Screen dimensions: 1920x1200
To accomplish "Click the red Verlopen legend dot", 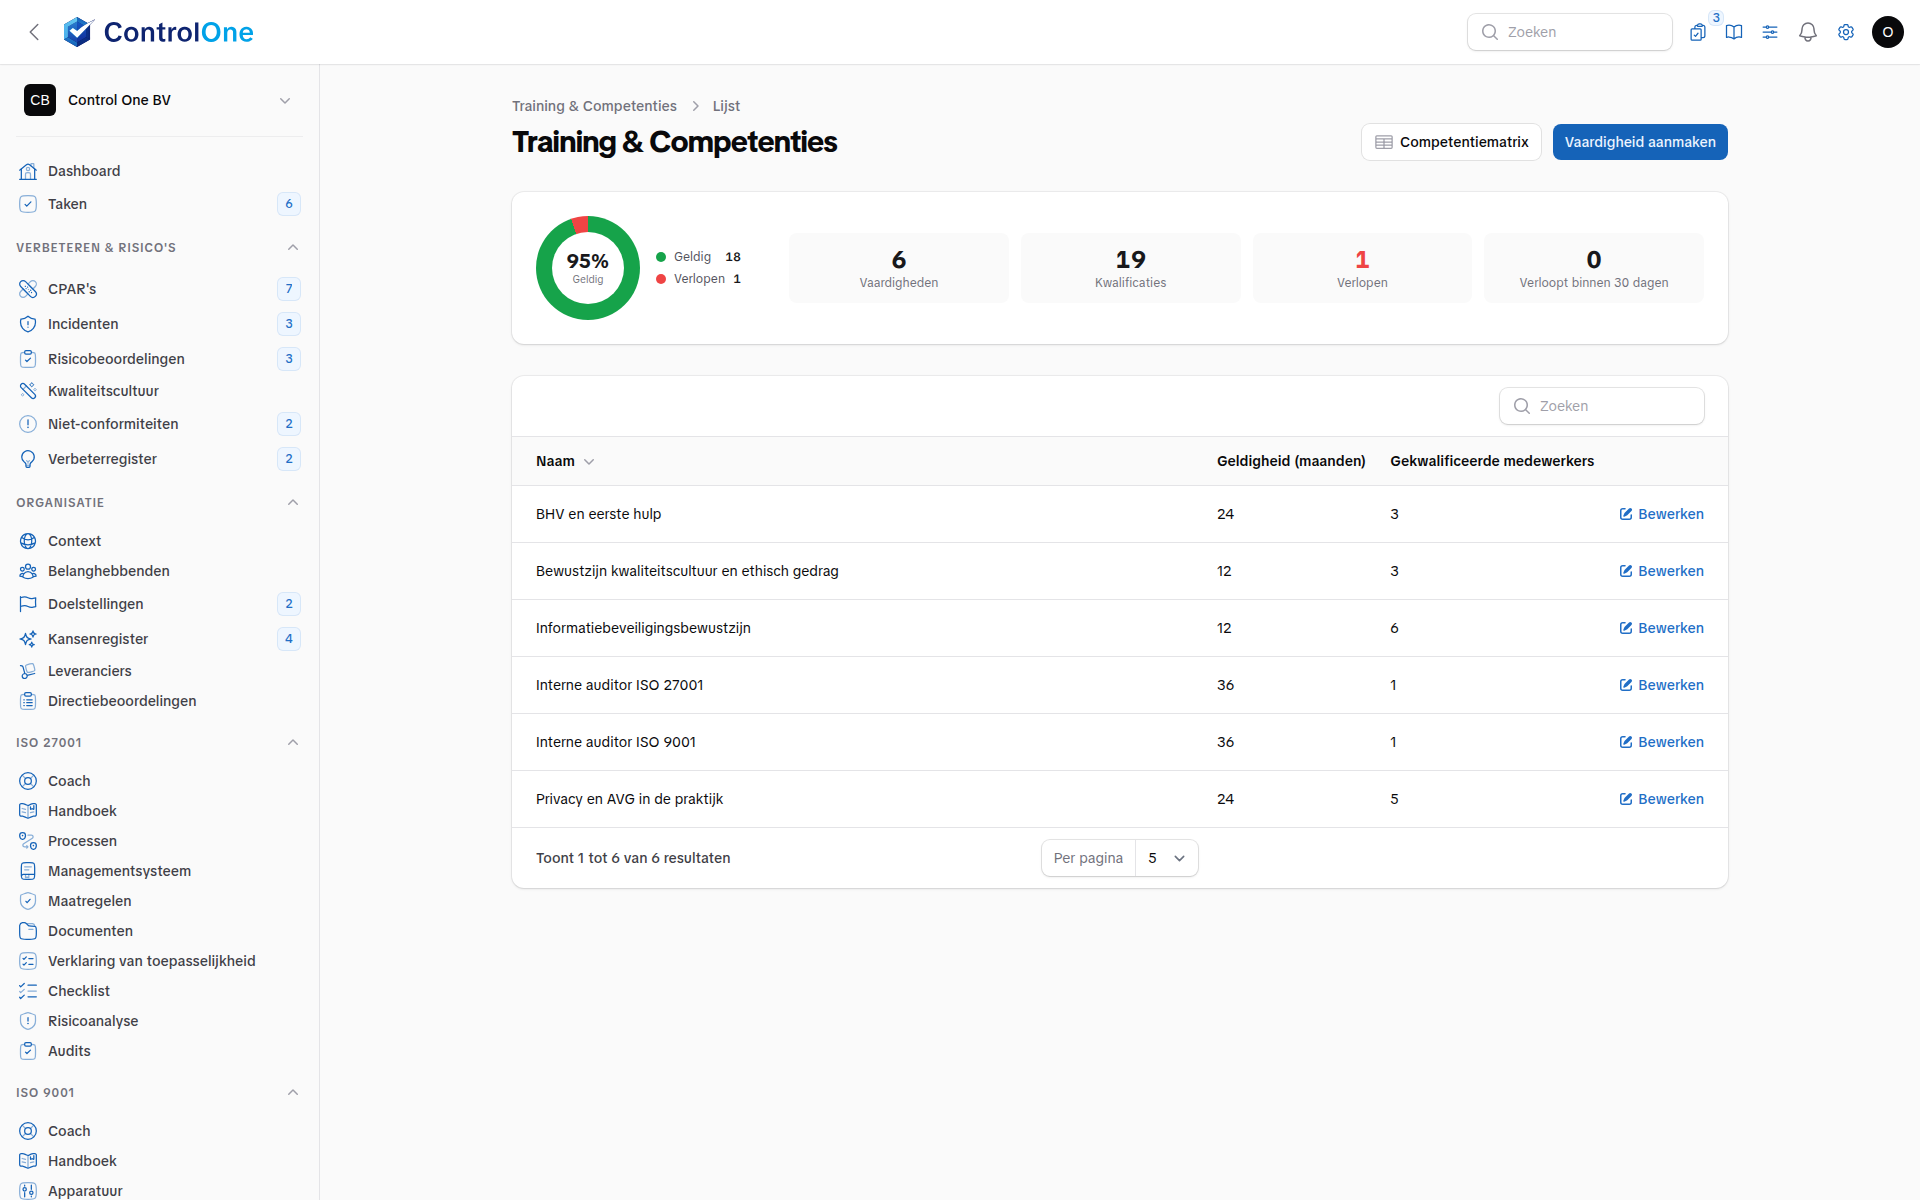I will (661, 279).
